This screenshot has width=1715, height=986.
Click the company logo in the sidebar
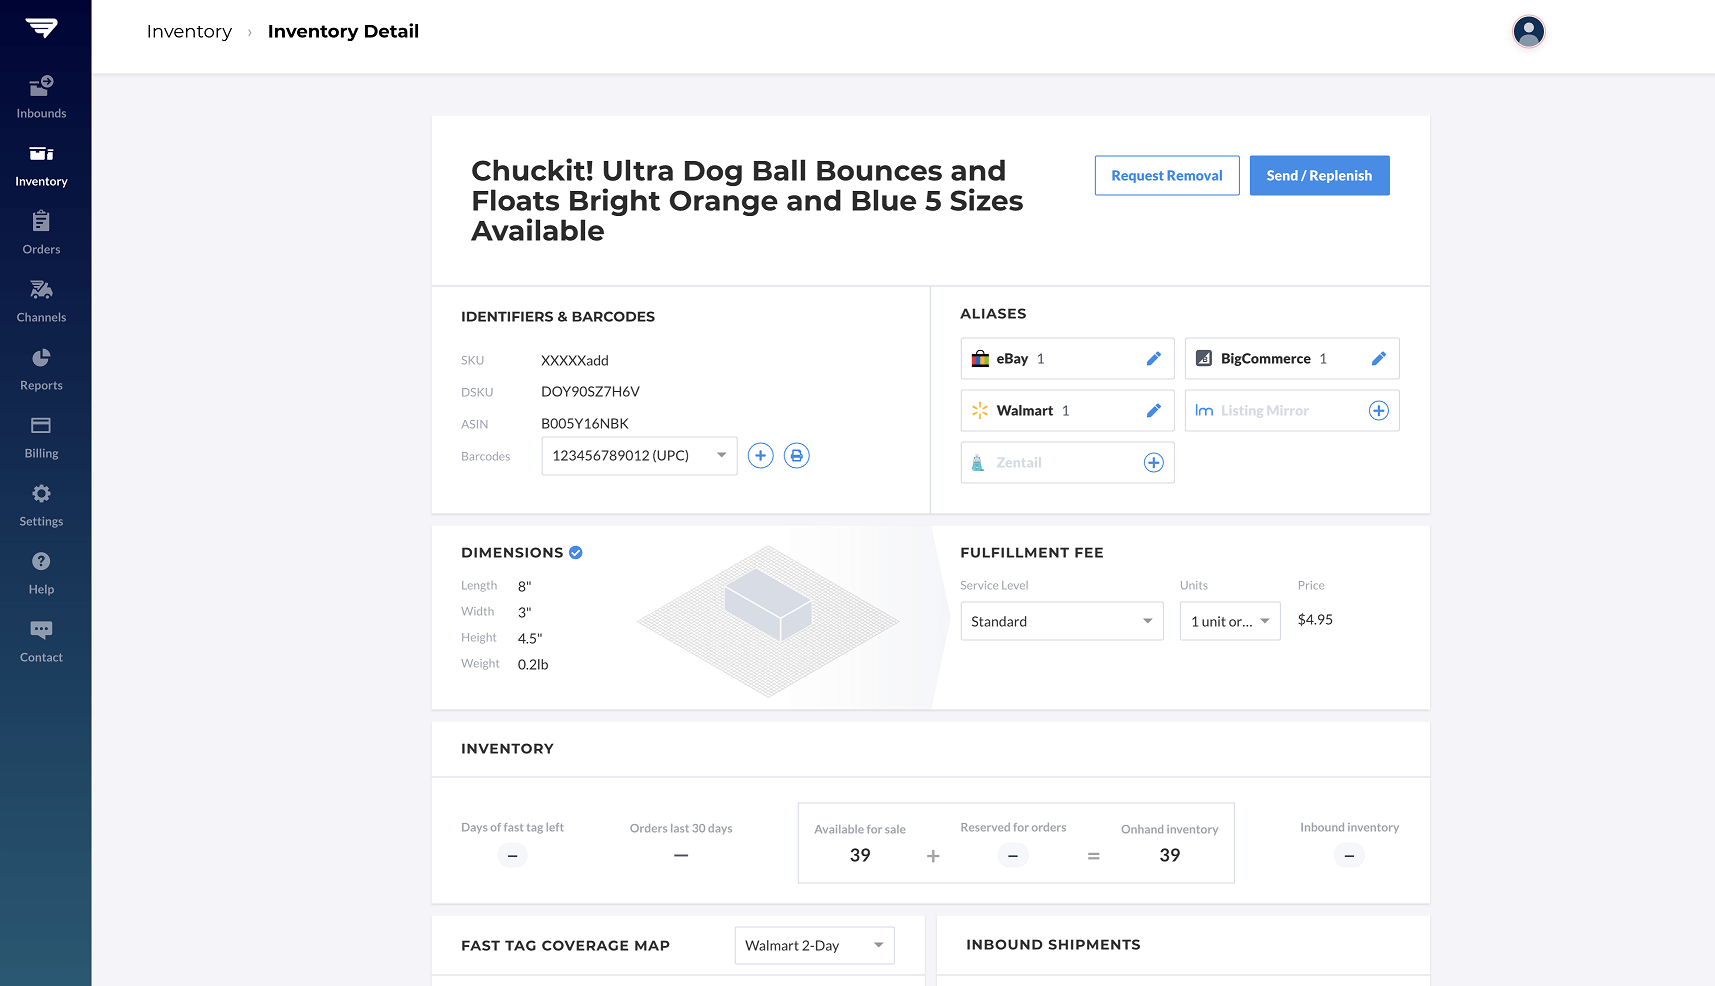point(41,28)
